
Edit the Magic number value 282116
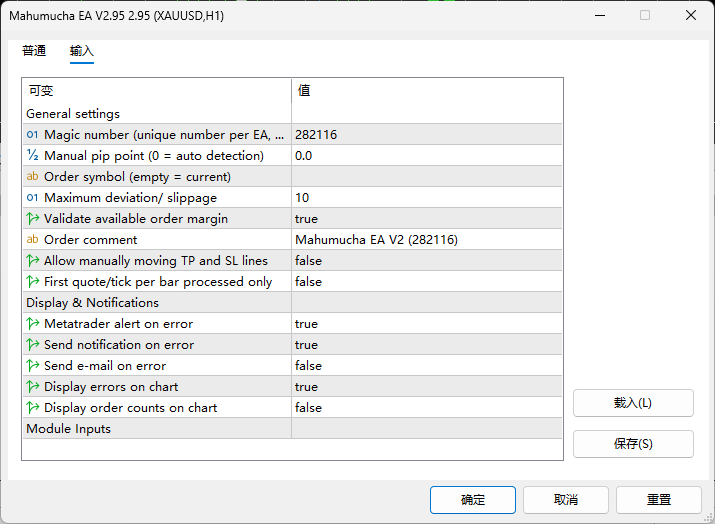coord(426,135)
